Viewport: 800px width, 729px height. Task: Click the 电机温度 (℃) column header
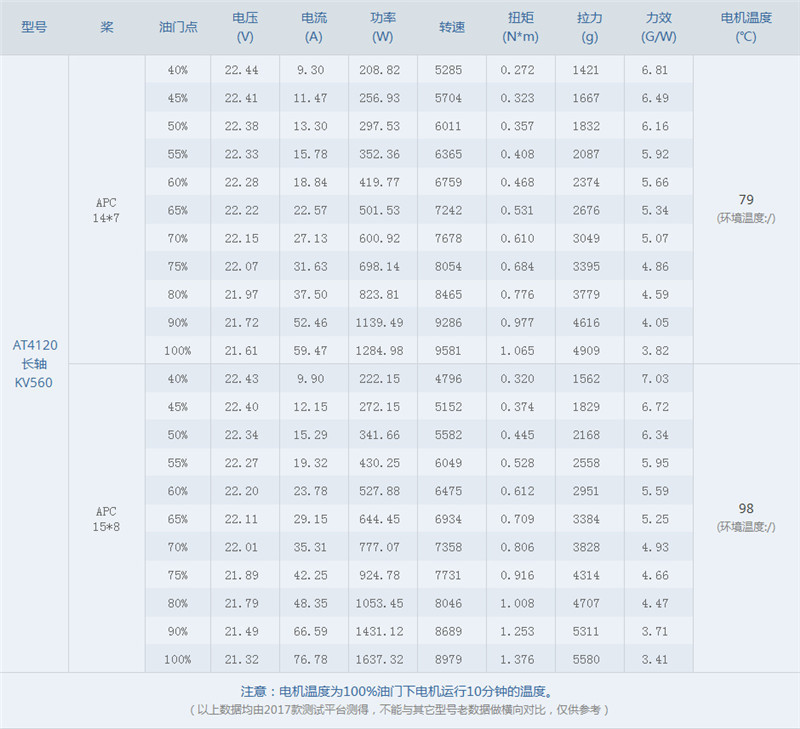(746, 27)
